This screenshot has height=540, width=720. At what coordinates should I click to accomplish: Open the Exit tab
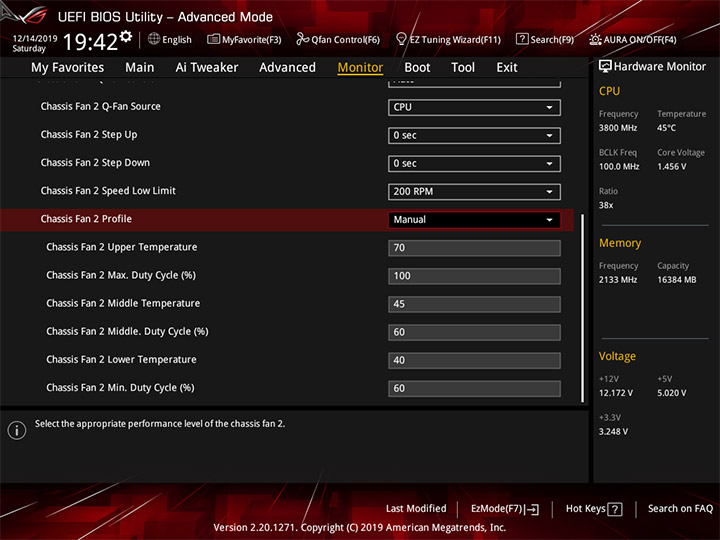pos(506,68)
